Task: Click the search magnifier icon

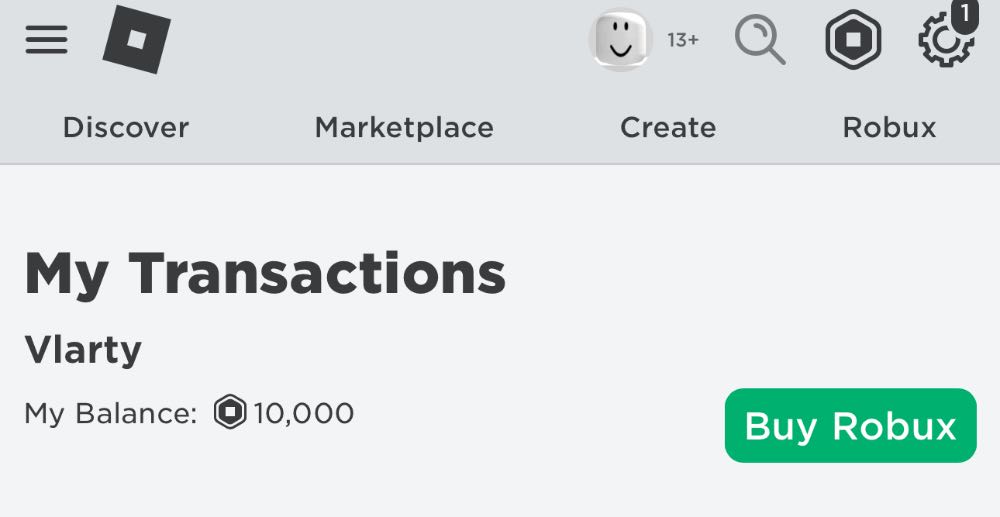Action: 760,41
